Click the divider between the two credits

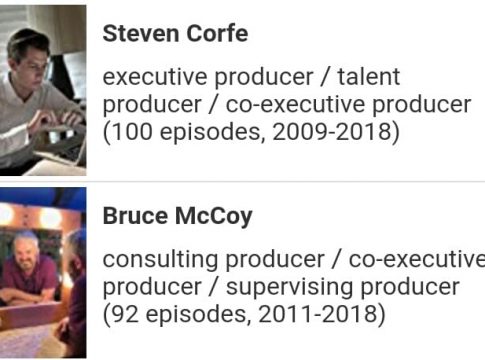[242, 182]
